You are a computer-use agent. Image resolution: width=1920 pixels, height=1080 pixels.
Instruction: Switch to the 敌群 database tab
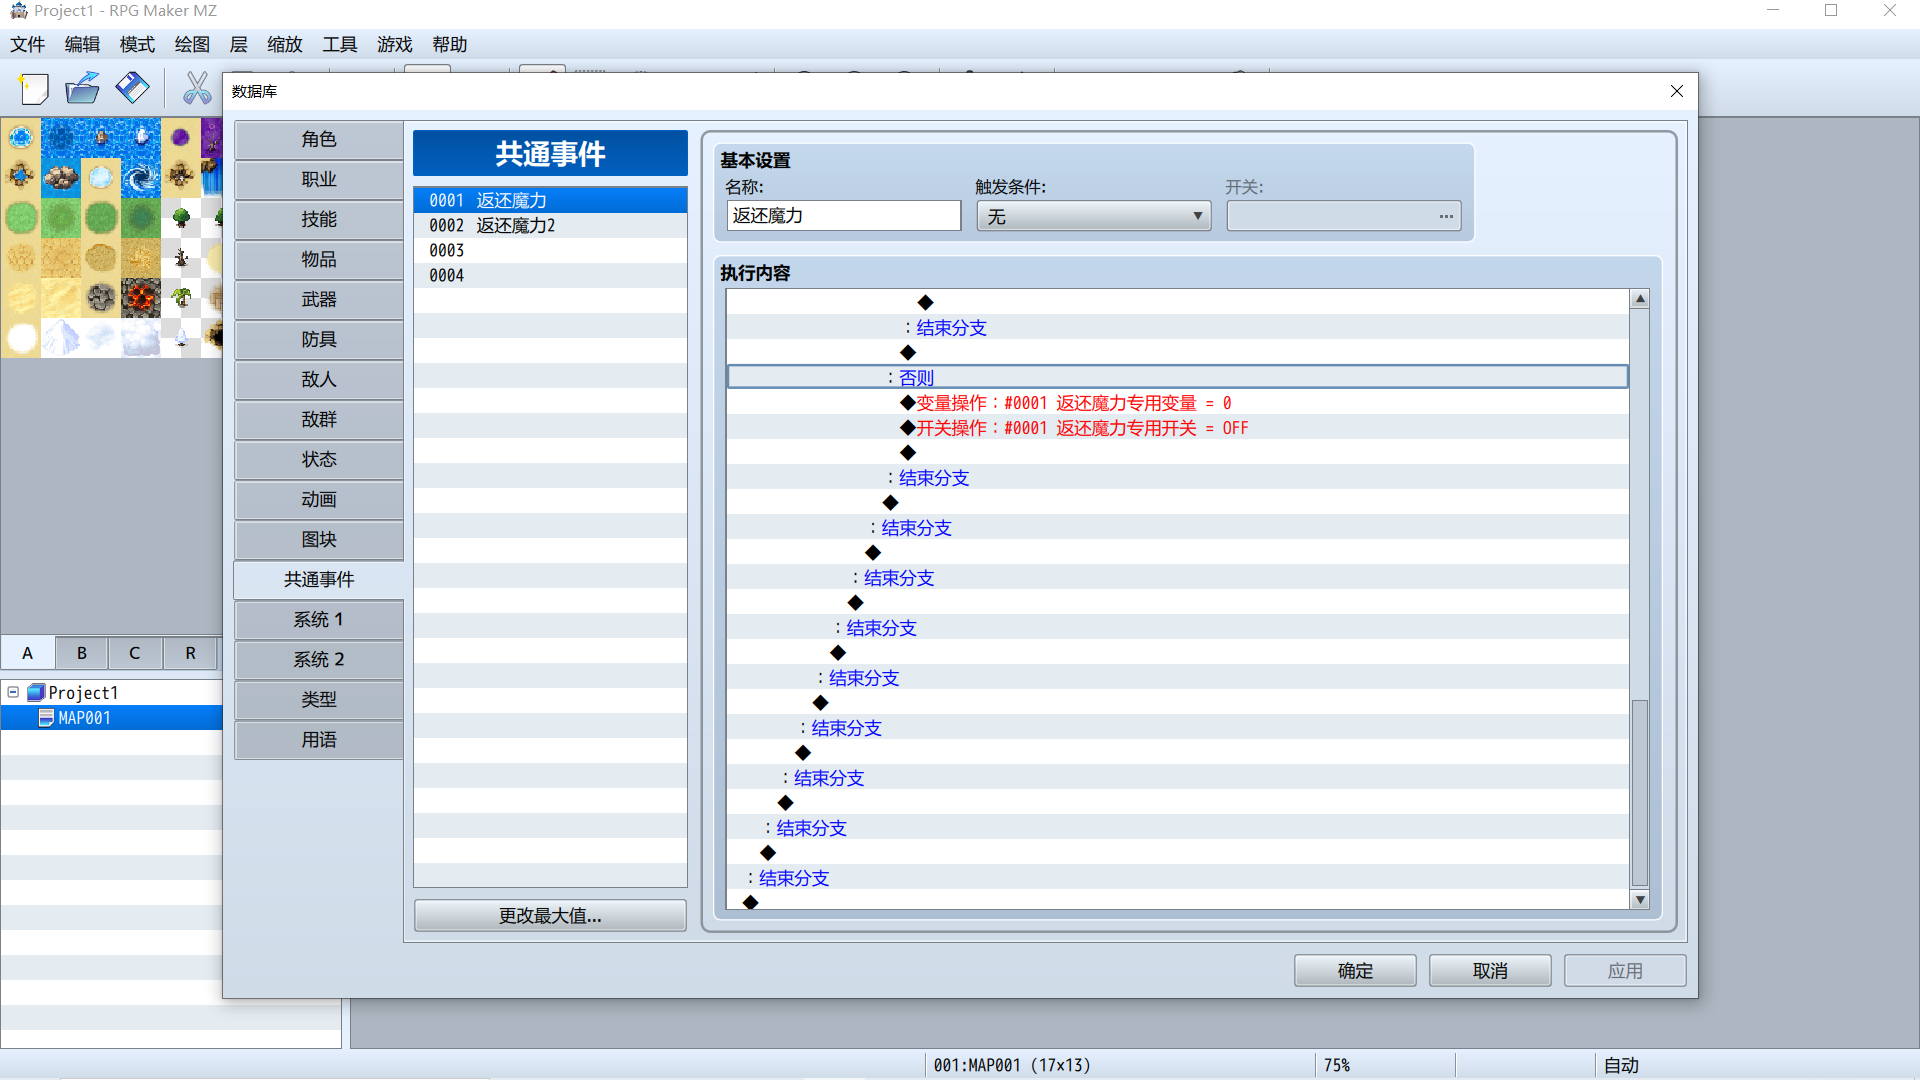(x=319, y=420)
